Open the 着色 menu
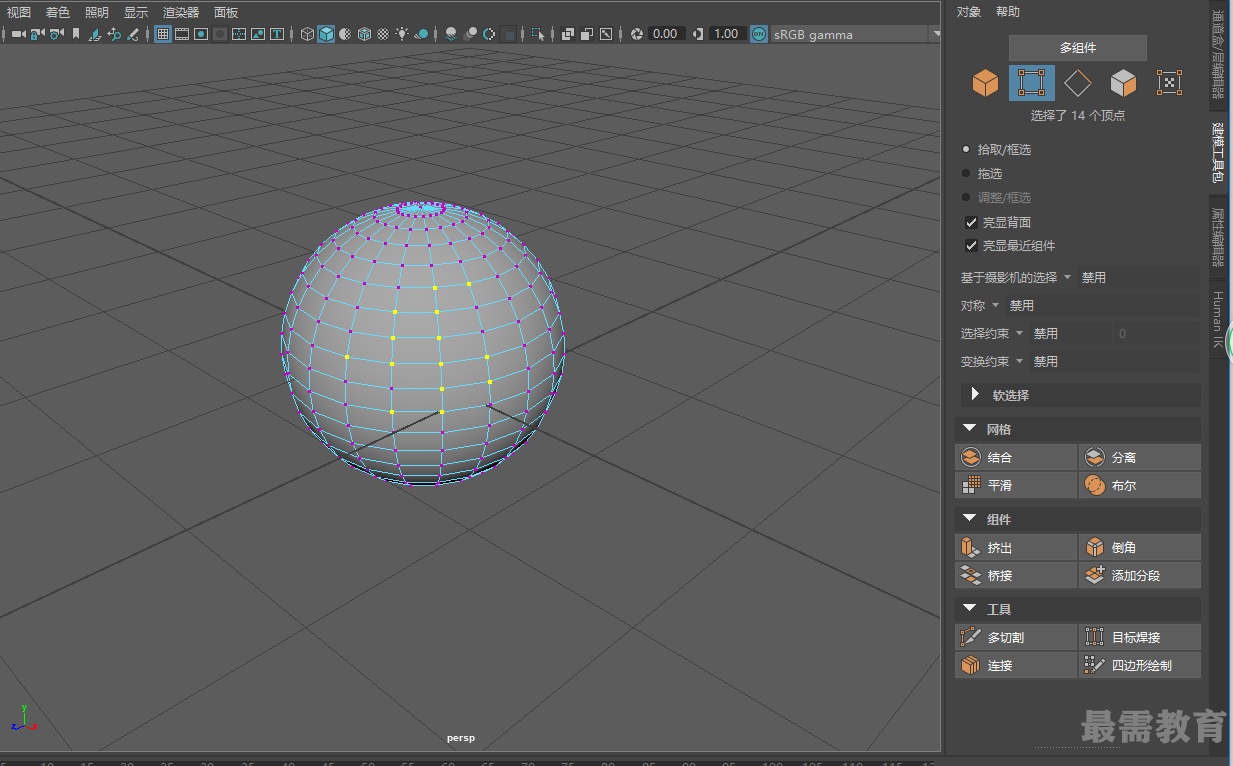Screen dimensions: 1233x766 coord(58,12)
